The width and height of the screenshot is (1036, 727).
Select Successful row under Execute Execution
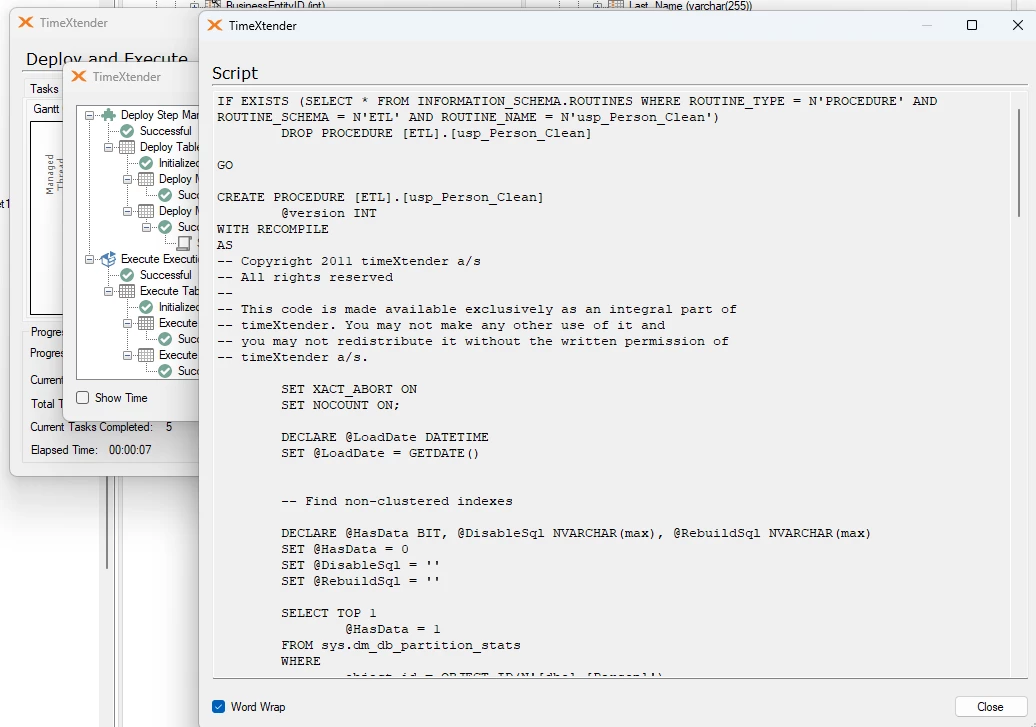pyautogui.click(x=165, y=275)
